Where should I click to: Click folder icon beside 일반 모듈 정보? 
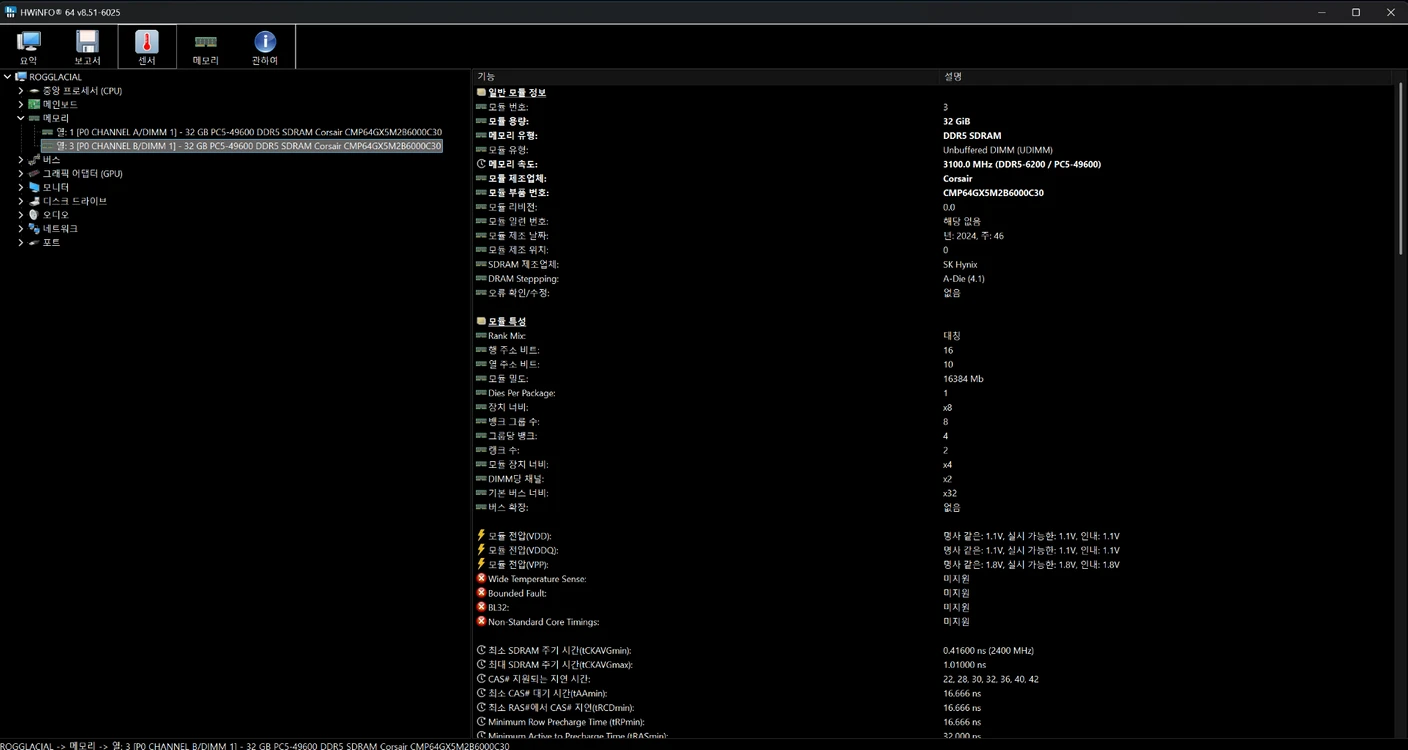(x=481, y=92)
